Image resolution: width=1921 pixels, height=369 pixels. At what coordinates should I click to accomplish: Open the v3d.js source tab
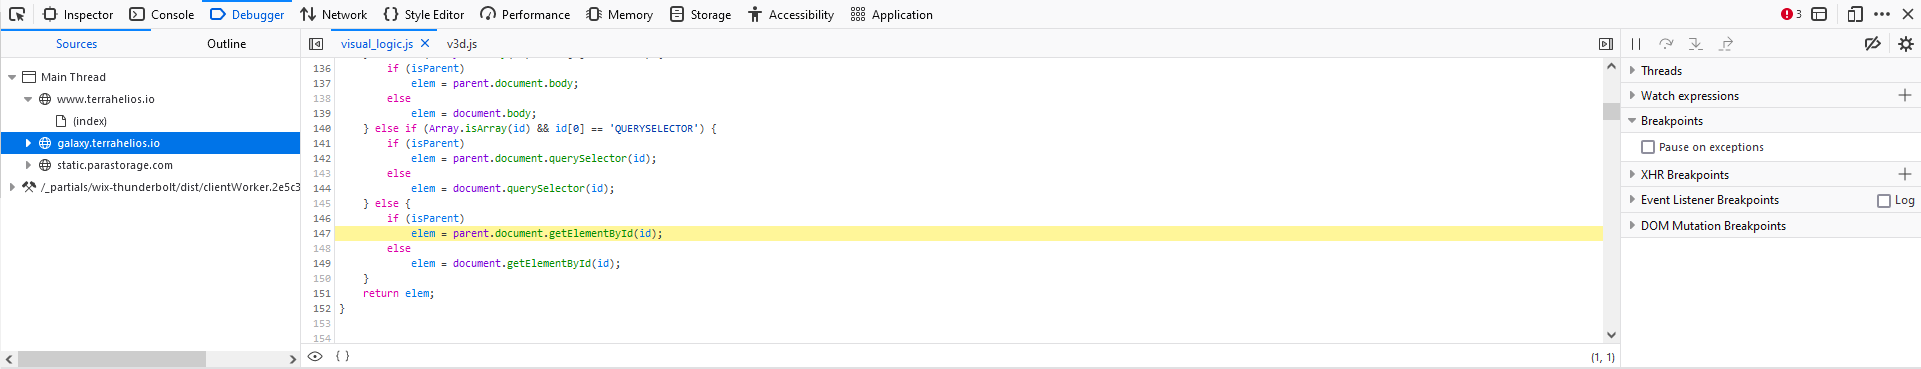tap(462, 44)
